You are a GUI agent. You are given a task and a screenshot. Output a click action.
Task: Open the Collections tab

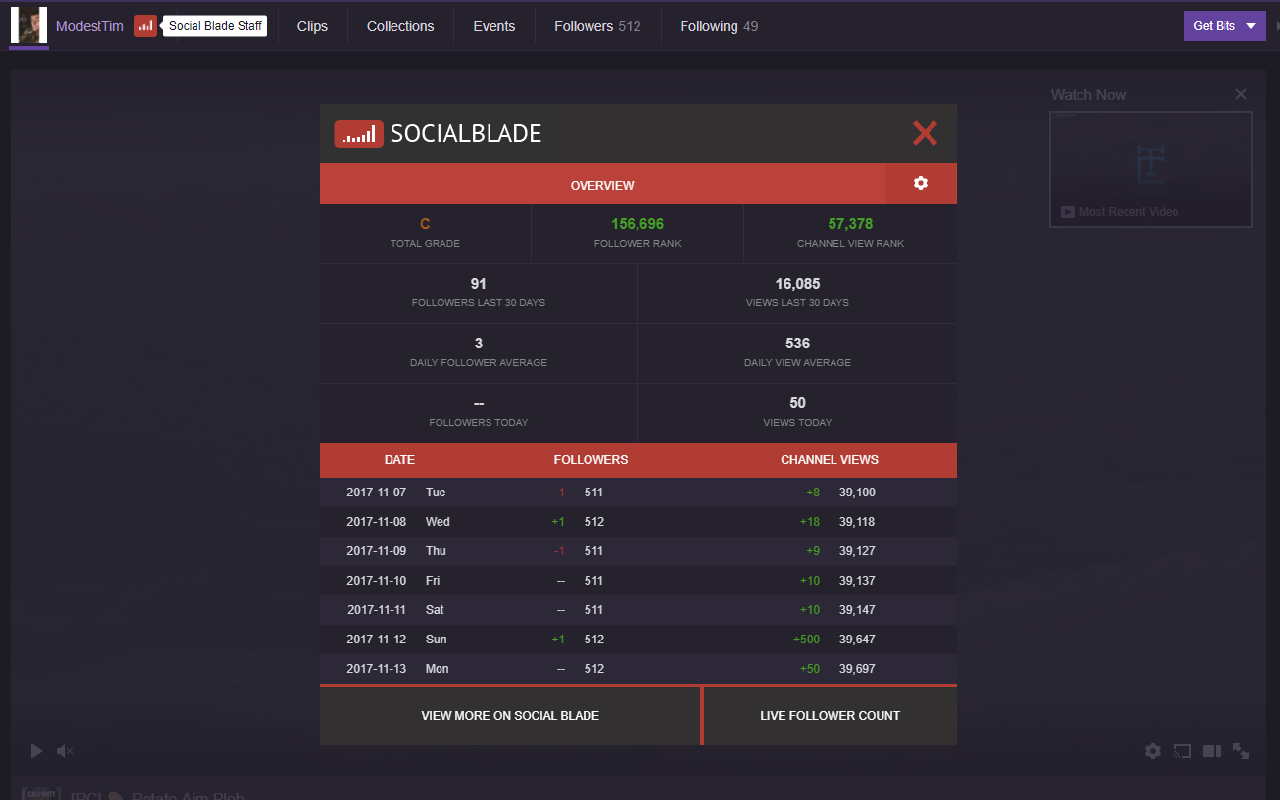click(401, 26)
